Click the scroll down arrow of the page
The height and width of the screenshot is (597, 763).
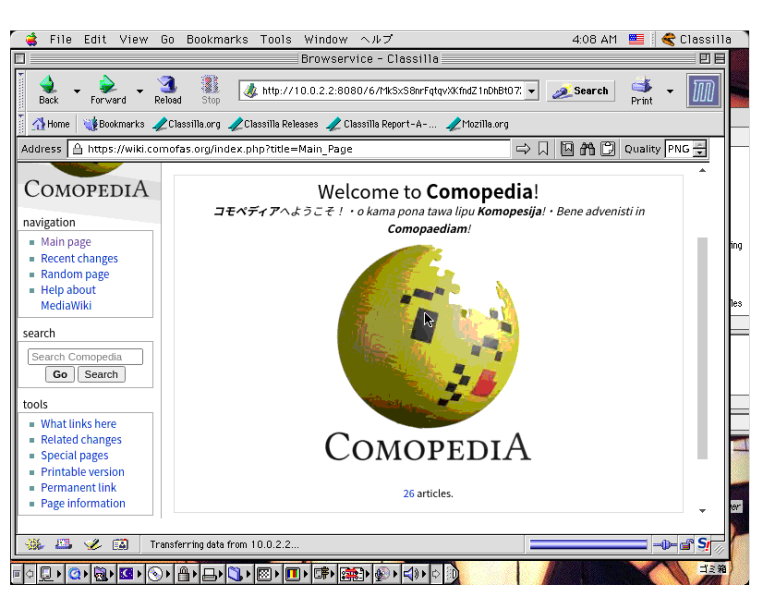(702, 511)
